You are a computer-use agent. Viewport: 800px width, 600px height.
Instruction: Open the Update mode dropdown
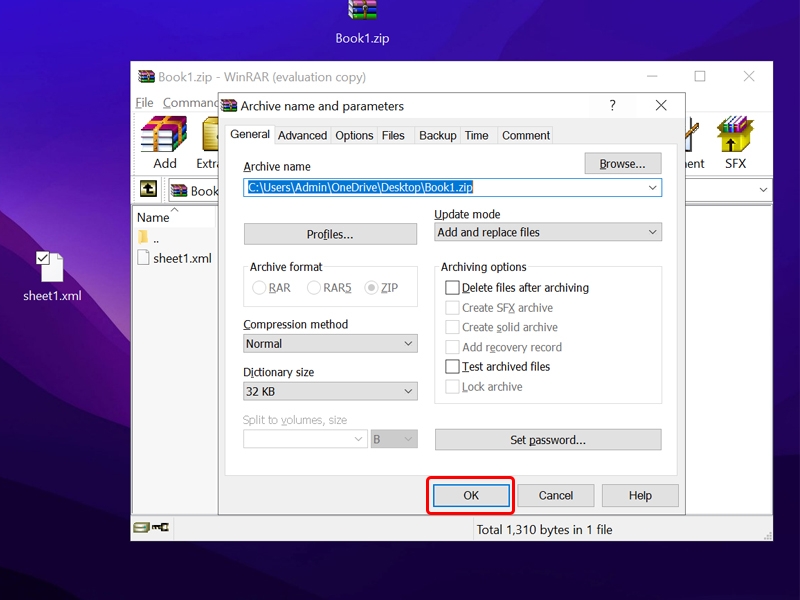tap(548, 232)
